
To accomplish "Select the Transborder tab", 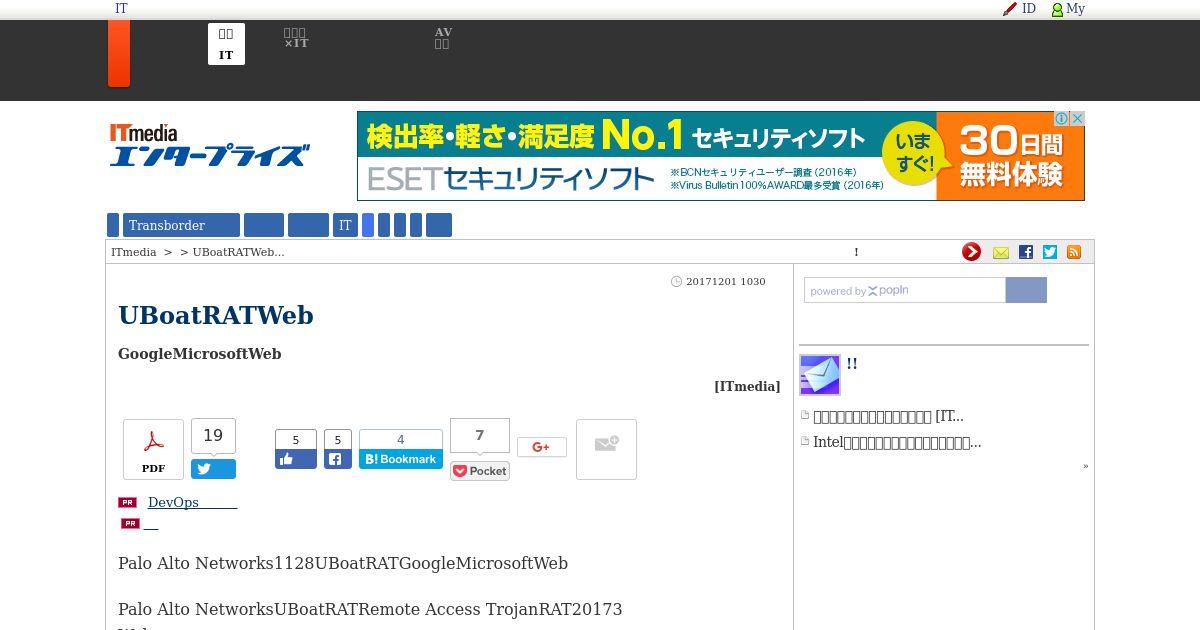I will pyautogui.click(x=181, y=225).
